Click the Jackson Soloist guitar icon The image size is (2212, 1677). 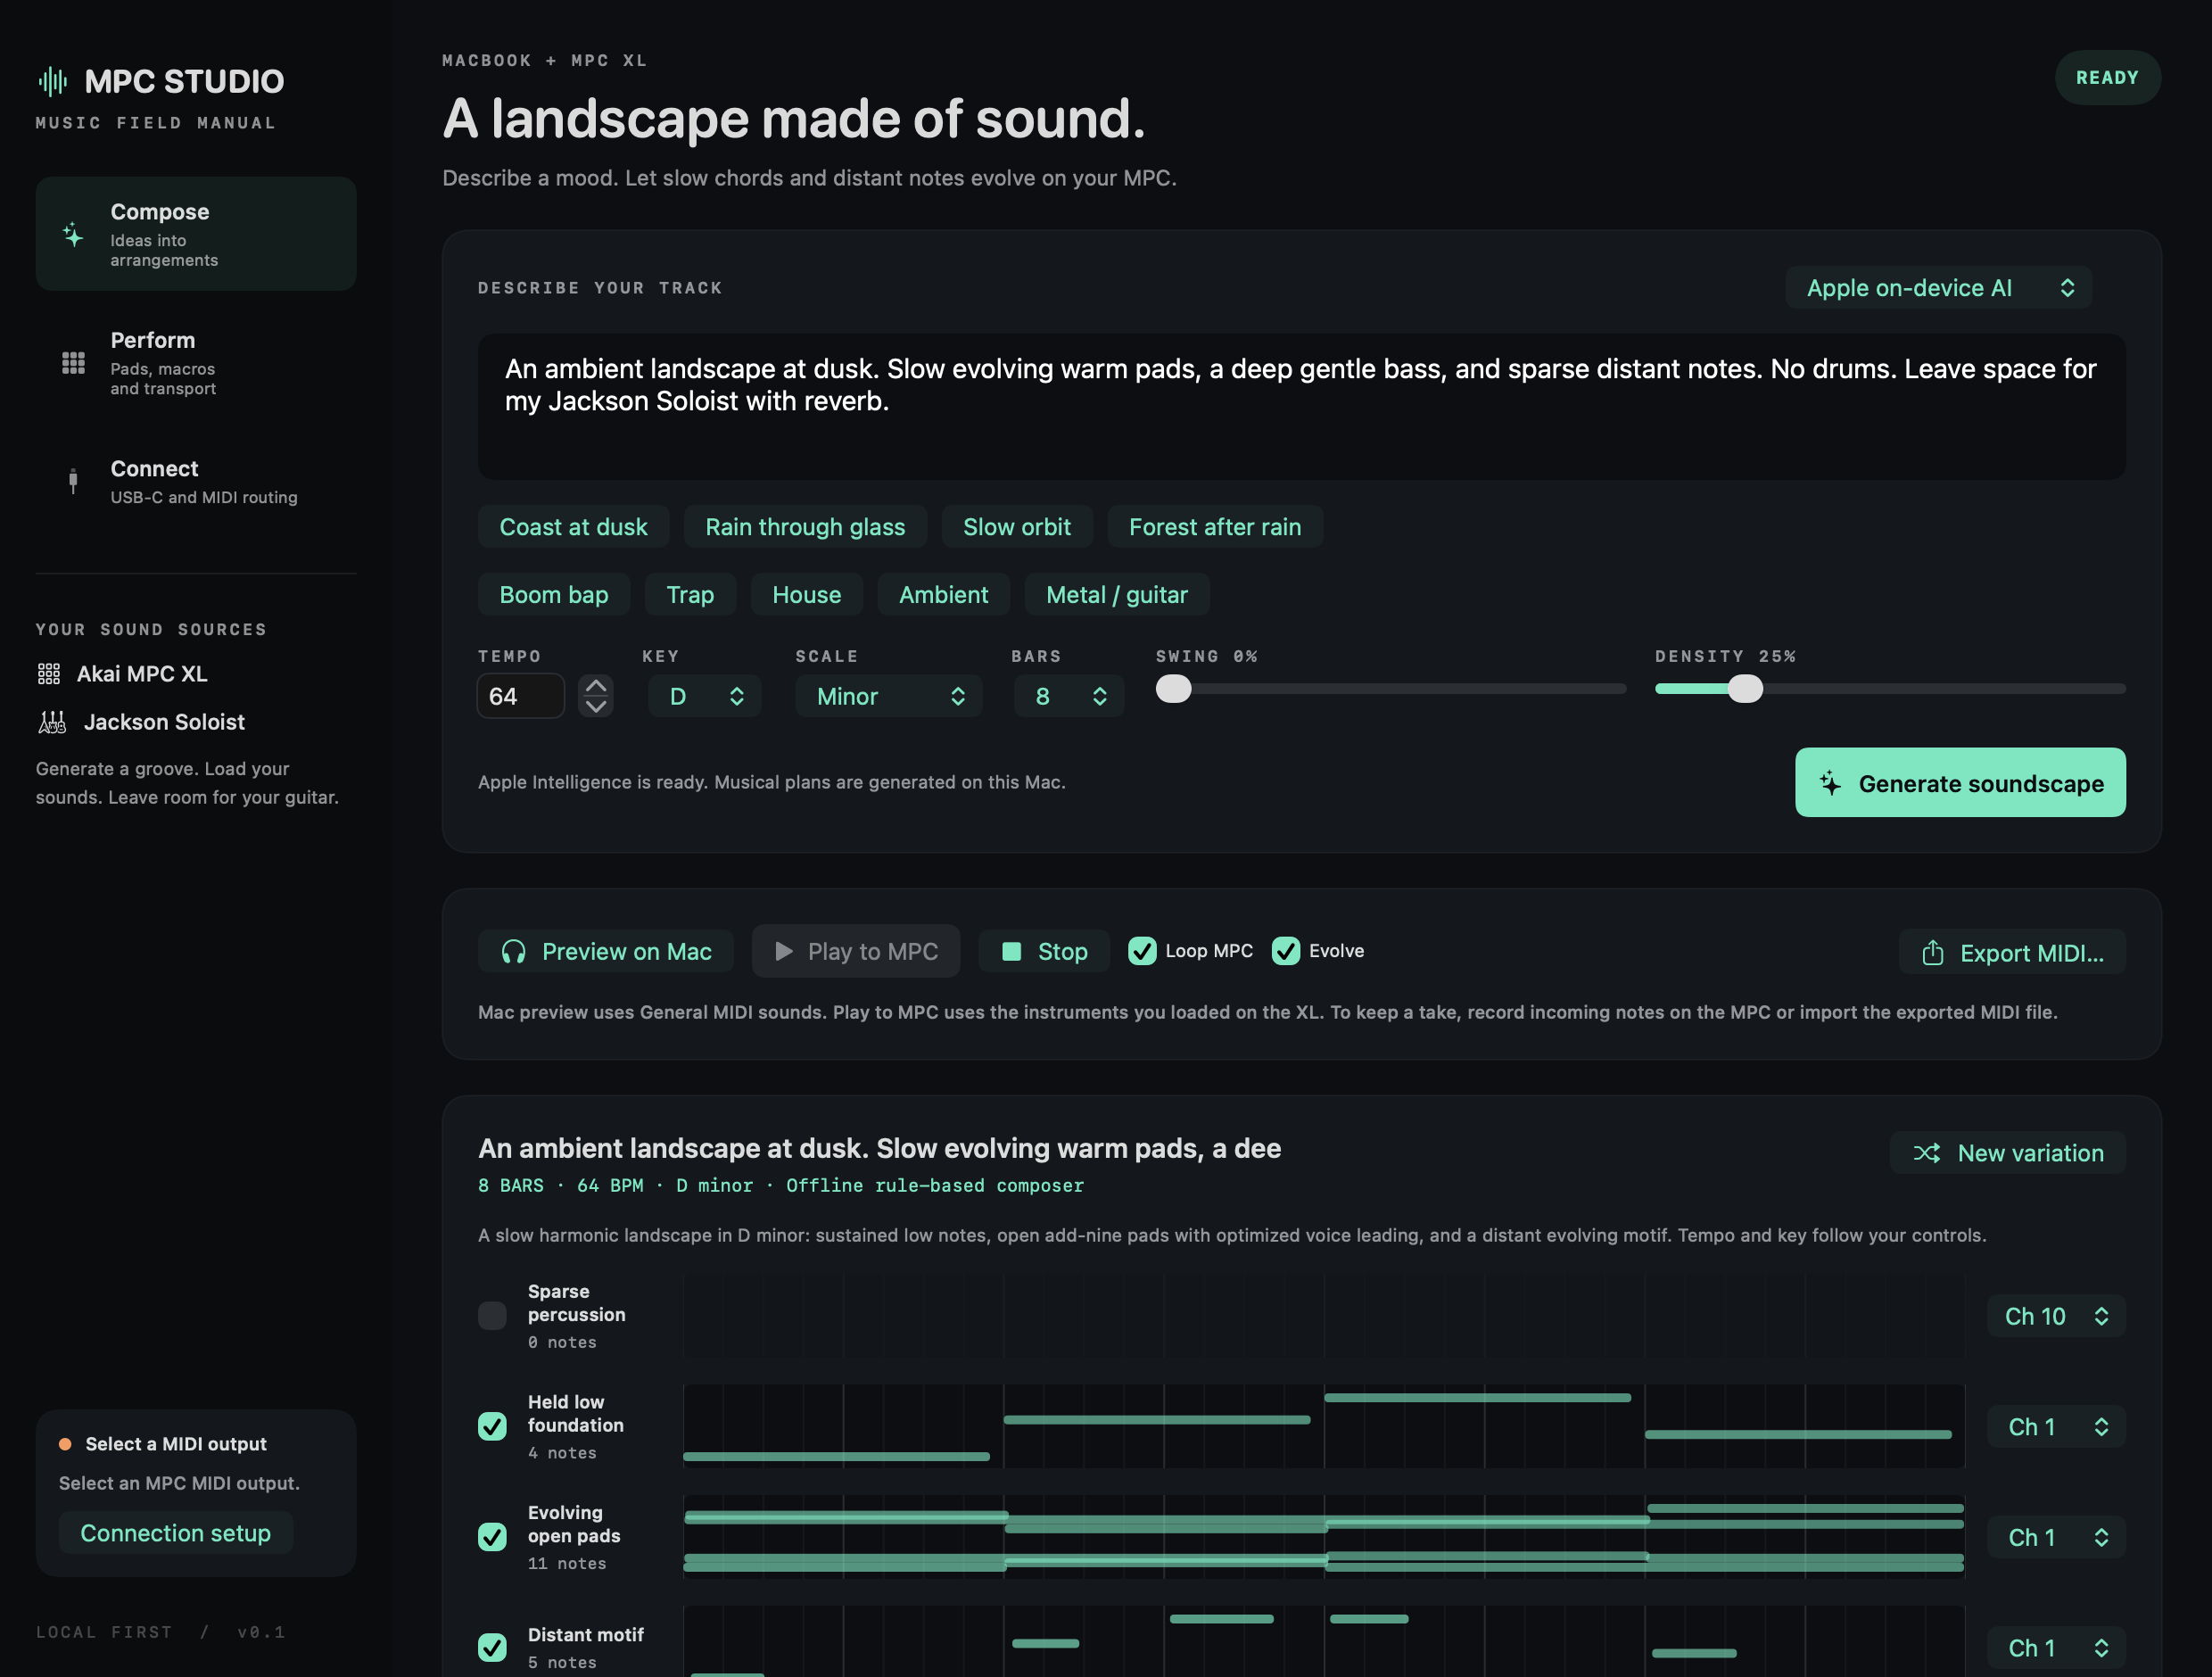[52, 722]
